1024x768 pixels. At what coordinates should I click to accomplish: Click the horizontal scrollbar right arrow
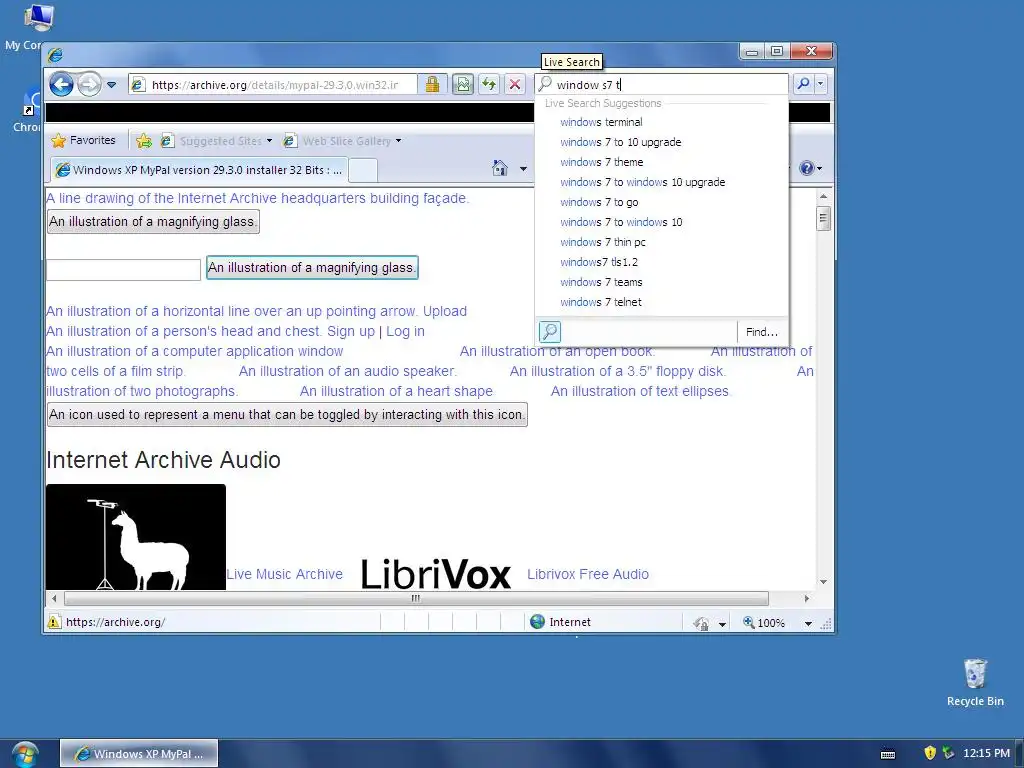(x=807, y=598)
